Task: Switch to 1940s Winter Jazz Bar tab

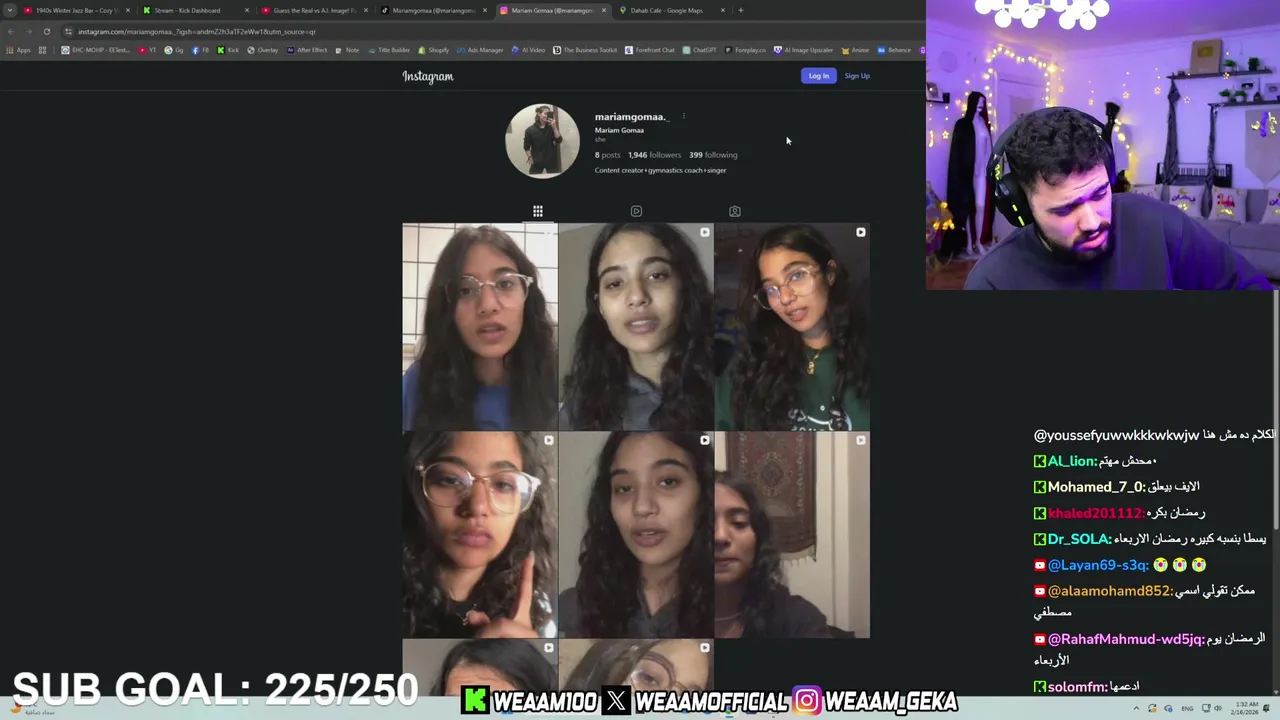Action: 75,10
